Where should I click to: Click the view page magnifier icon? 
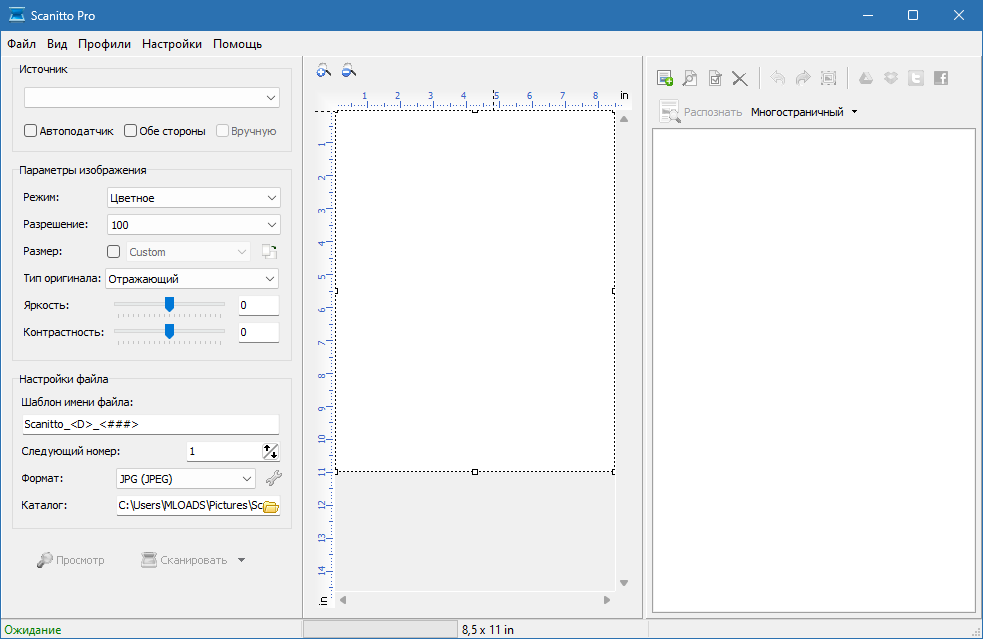pyautogui.click(x=690, y=78)
